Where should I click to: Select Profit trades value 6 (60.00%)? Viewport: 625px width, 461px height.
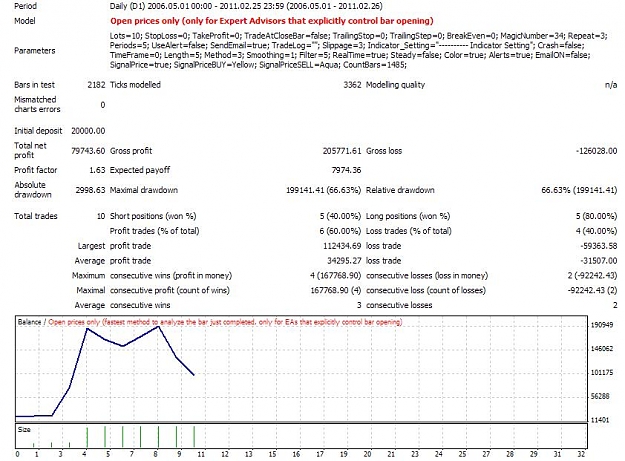point(340,231)
